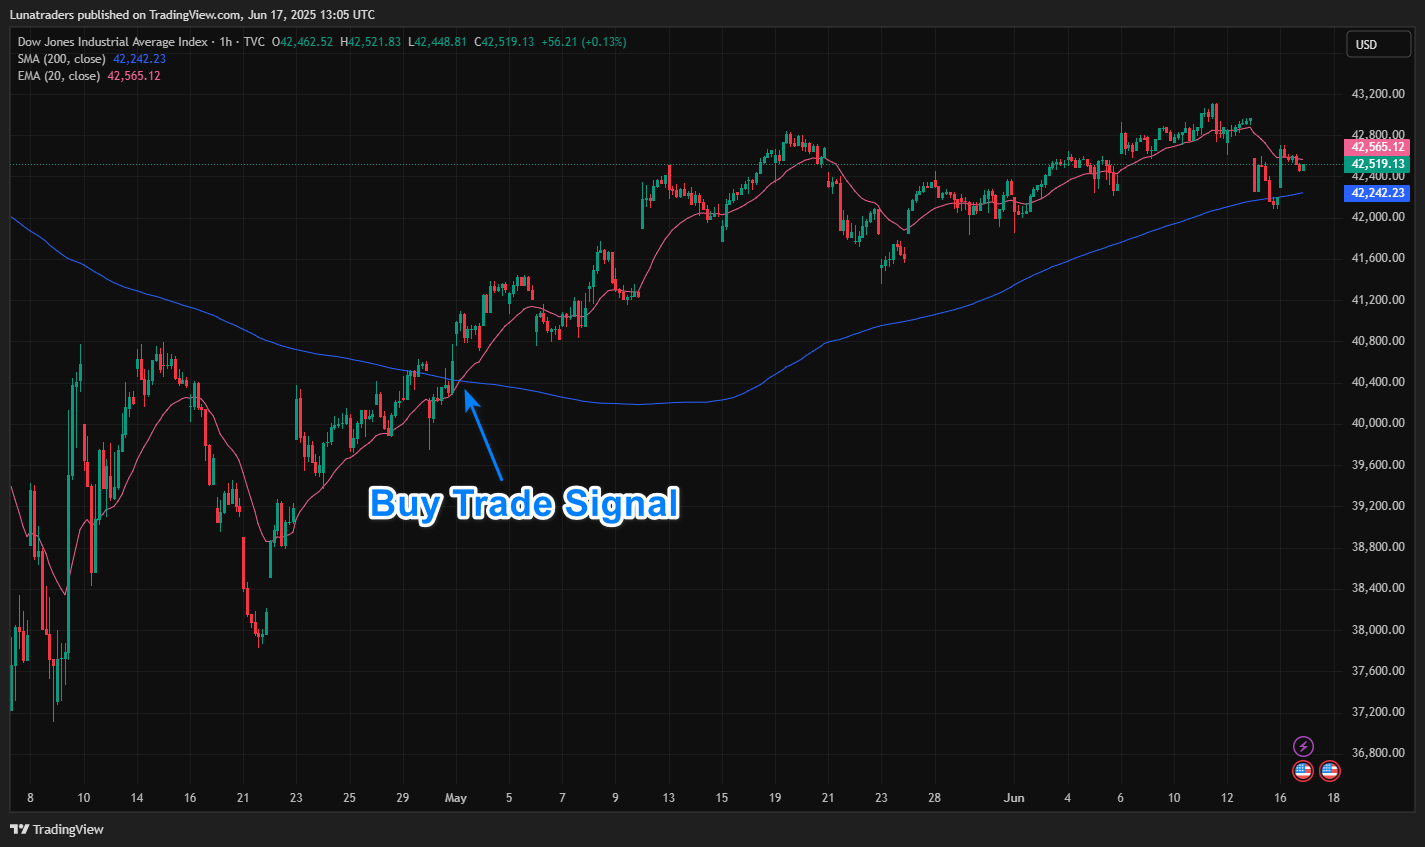Click the purple lightning bolt event icon

(x=1303, y=746)
